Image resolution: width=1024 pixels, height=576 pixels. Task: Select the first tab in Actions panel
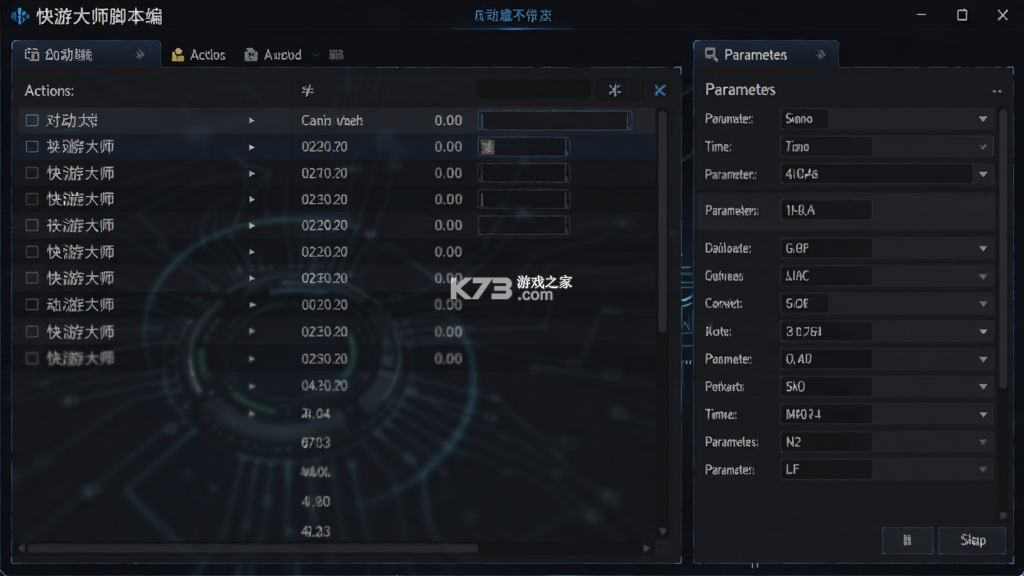[x=86, y=55]
